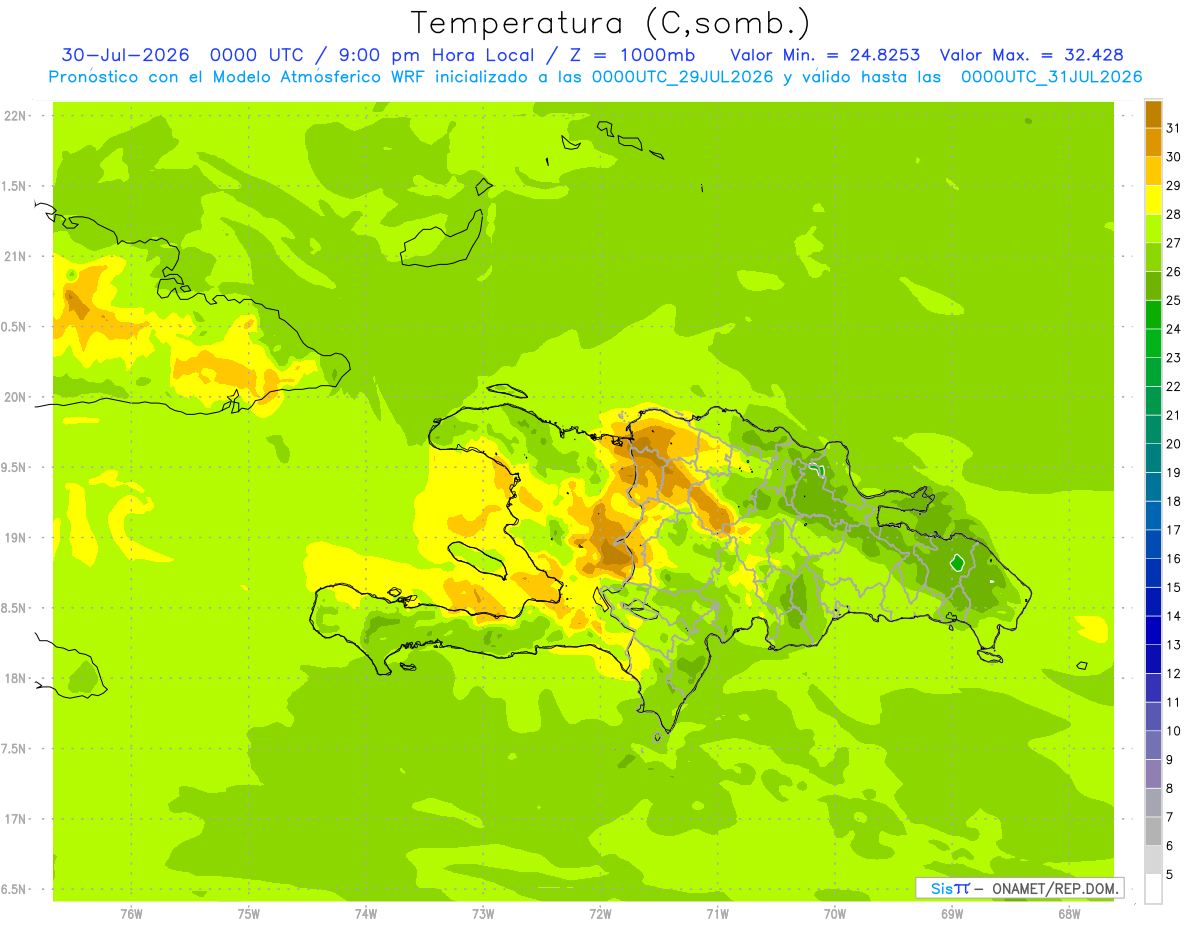Click the '75W' longitude label
The width and height of the screenshot is (1200, 927).
point(249,913)
